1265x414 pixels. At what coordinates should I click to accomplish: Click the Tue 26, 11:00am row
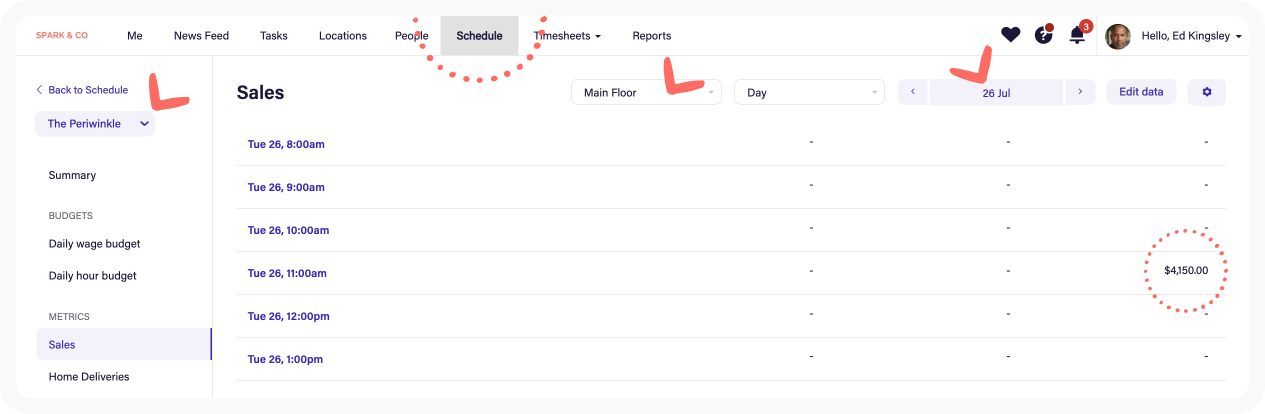731,273
